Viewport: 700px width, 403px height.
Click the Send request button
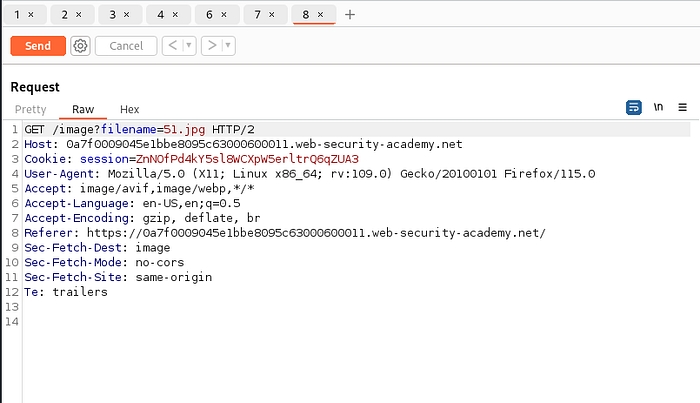[38, 46]
